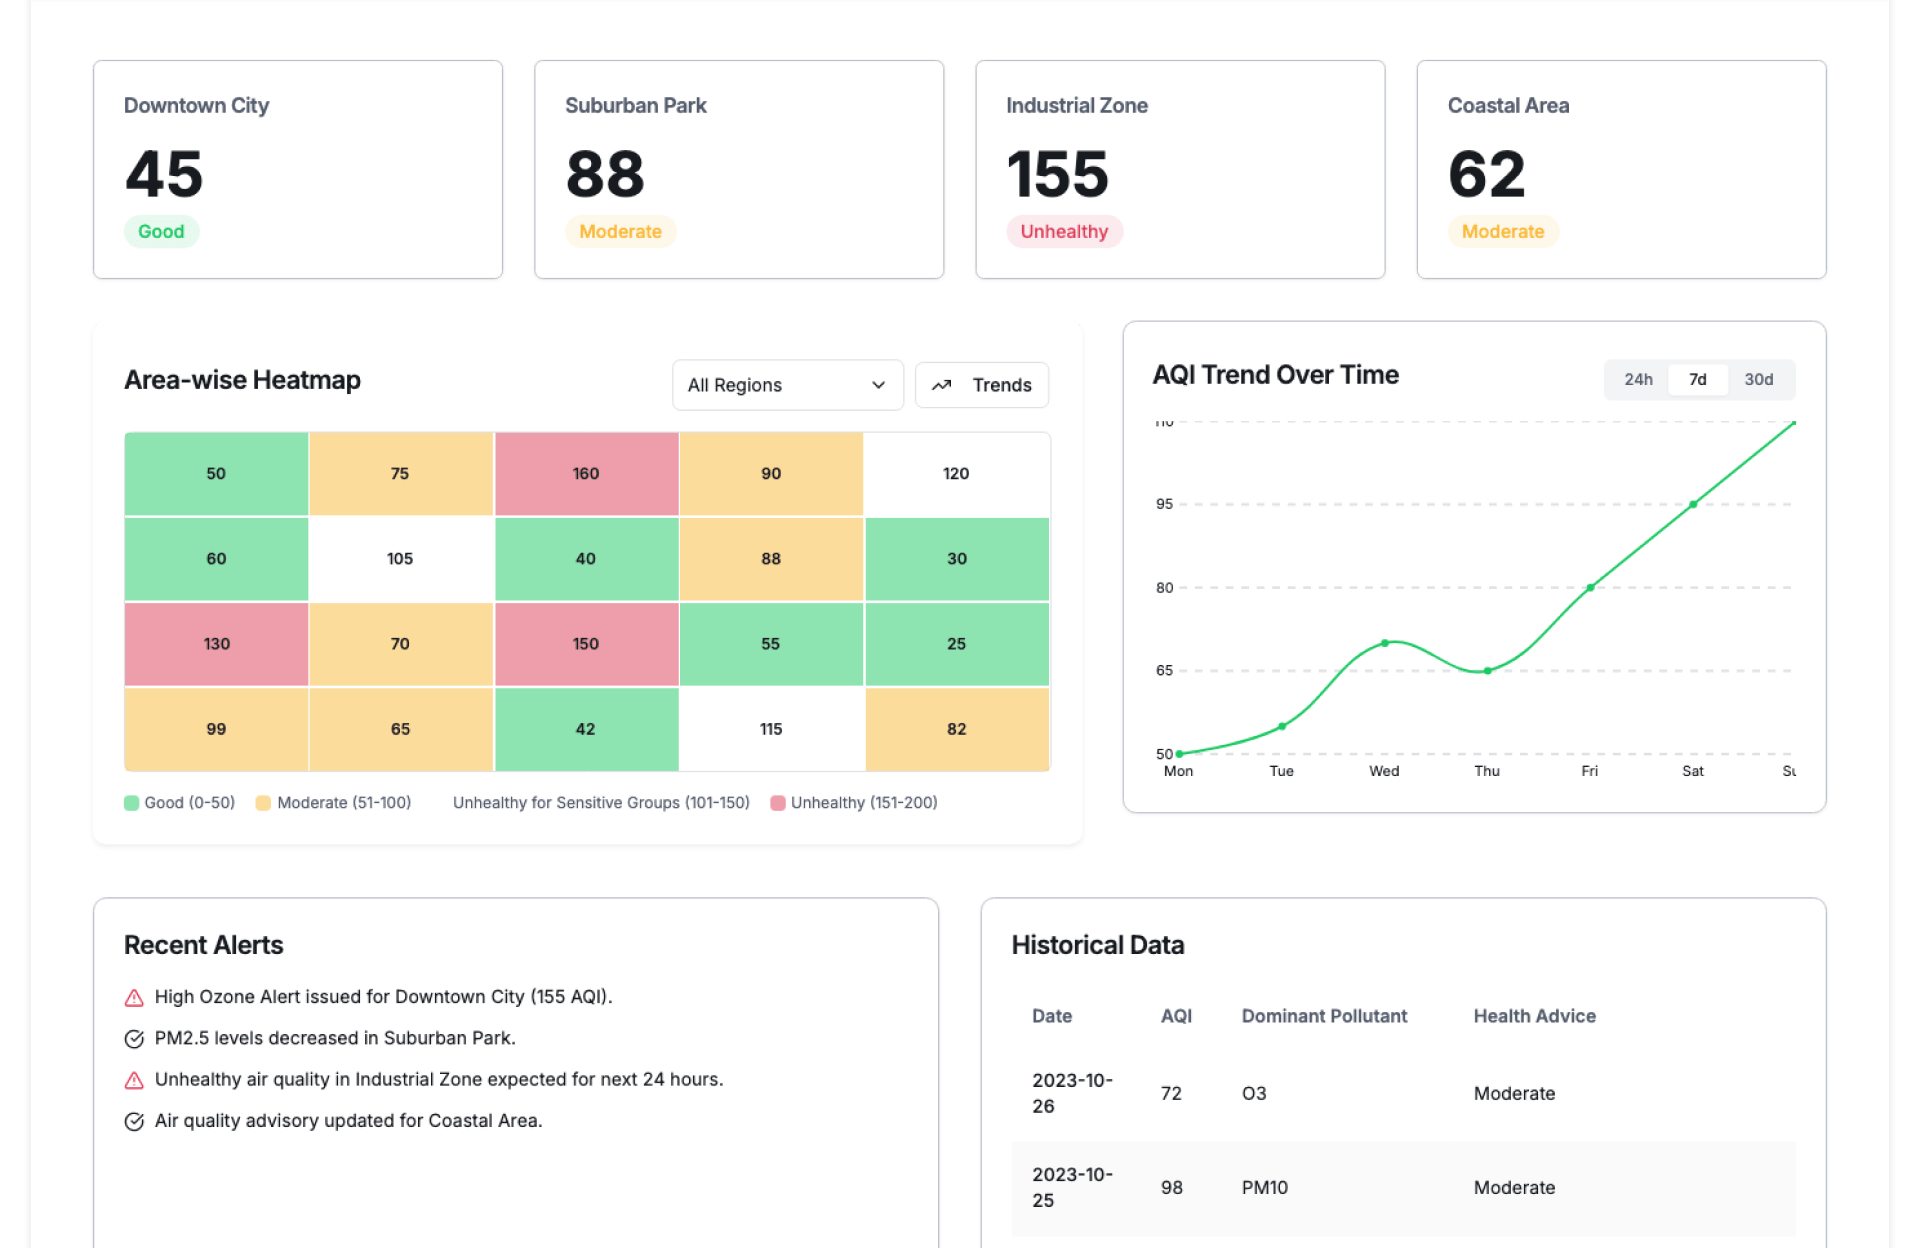Click the green Good legend swatch

click(x=131, y=803)
